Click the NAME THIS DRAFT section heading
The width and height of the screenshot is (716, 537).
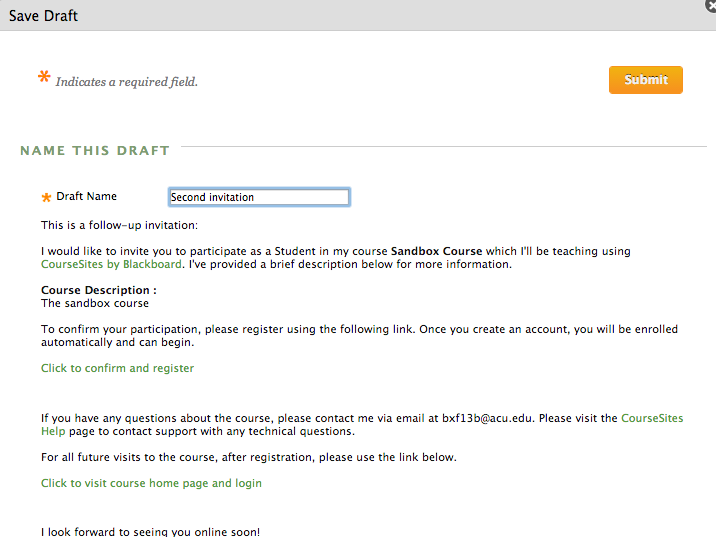[95, 151]
